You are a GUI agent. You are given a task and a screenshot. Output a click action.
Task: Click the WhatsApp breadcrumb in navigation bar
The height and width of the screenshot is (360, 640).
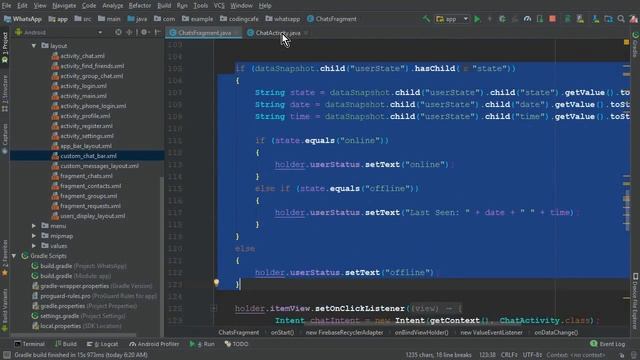[x=23, y=19]
